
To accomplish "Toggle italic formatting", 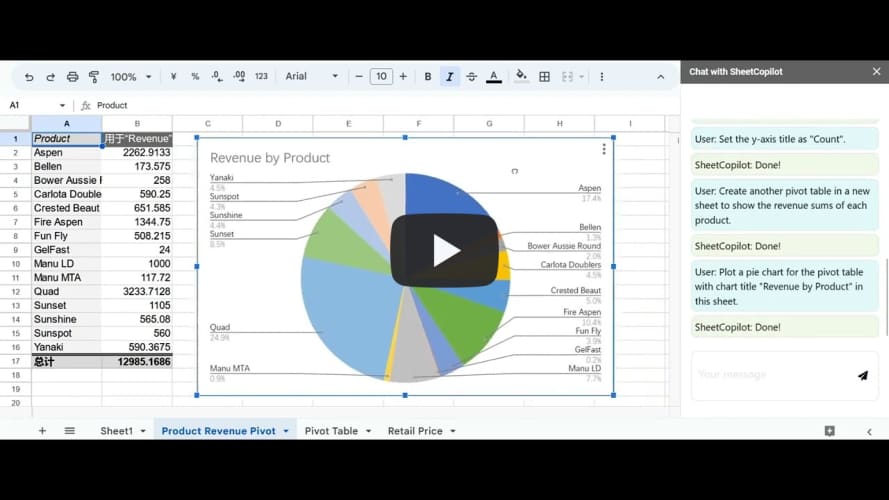I will pos(450,77).
